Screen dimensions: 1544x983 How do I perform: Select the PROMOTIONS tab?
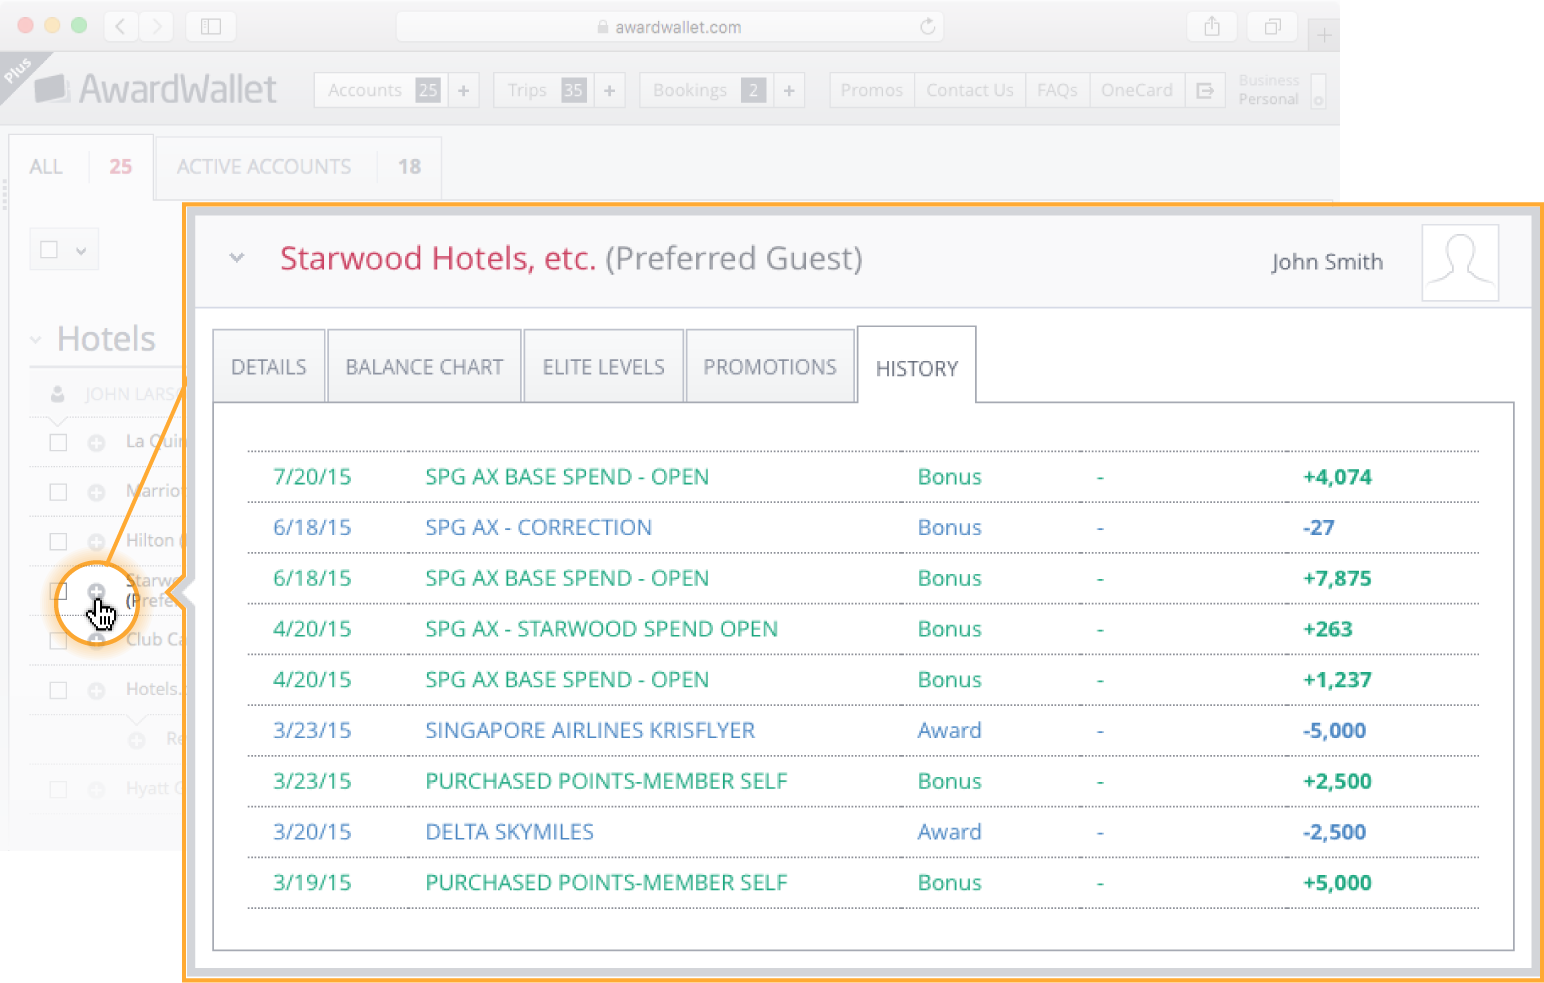click(x=770, y=366)
